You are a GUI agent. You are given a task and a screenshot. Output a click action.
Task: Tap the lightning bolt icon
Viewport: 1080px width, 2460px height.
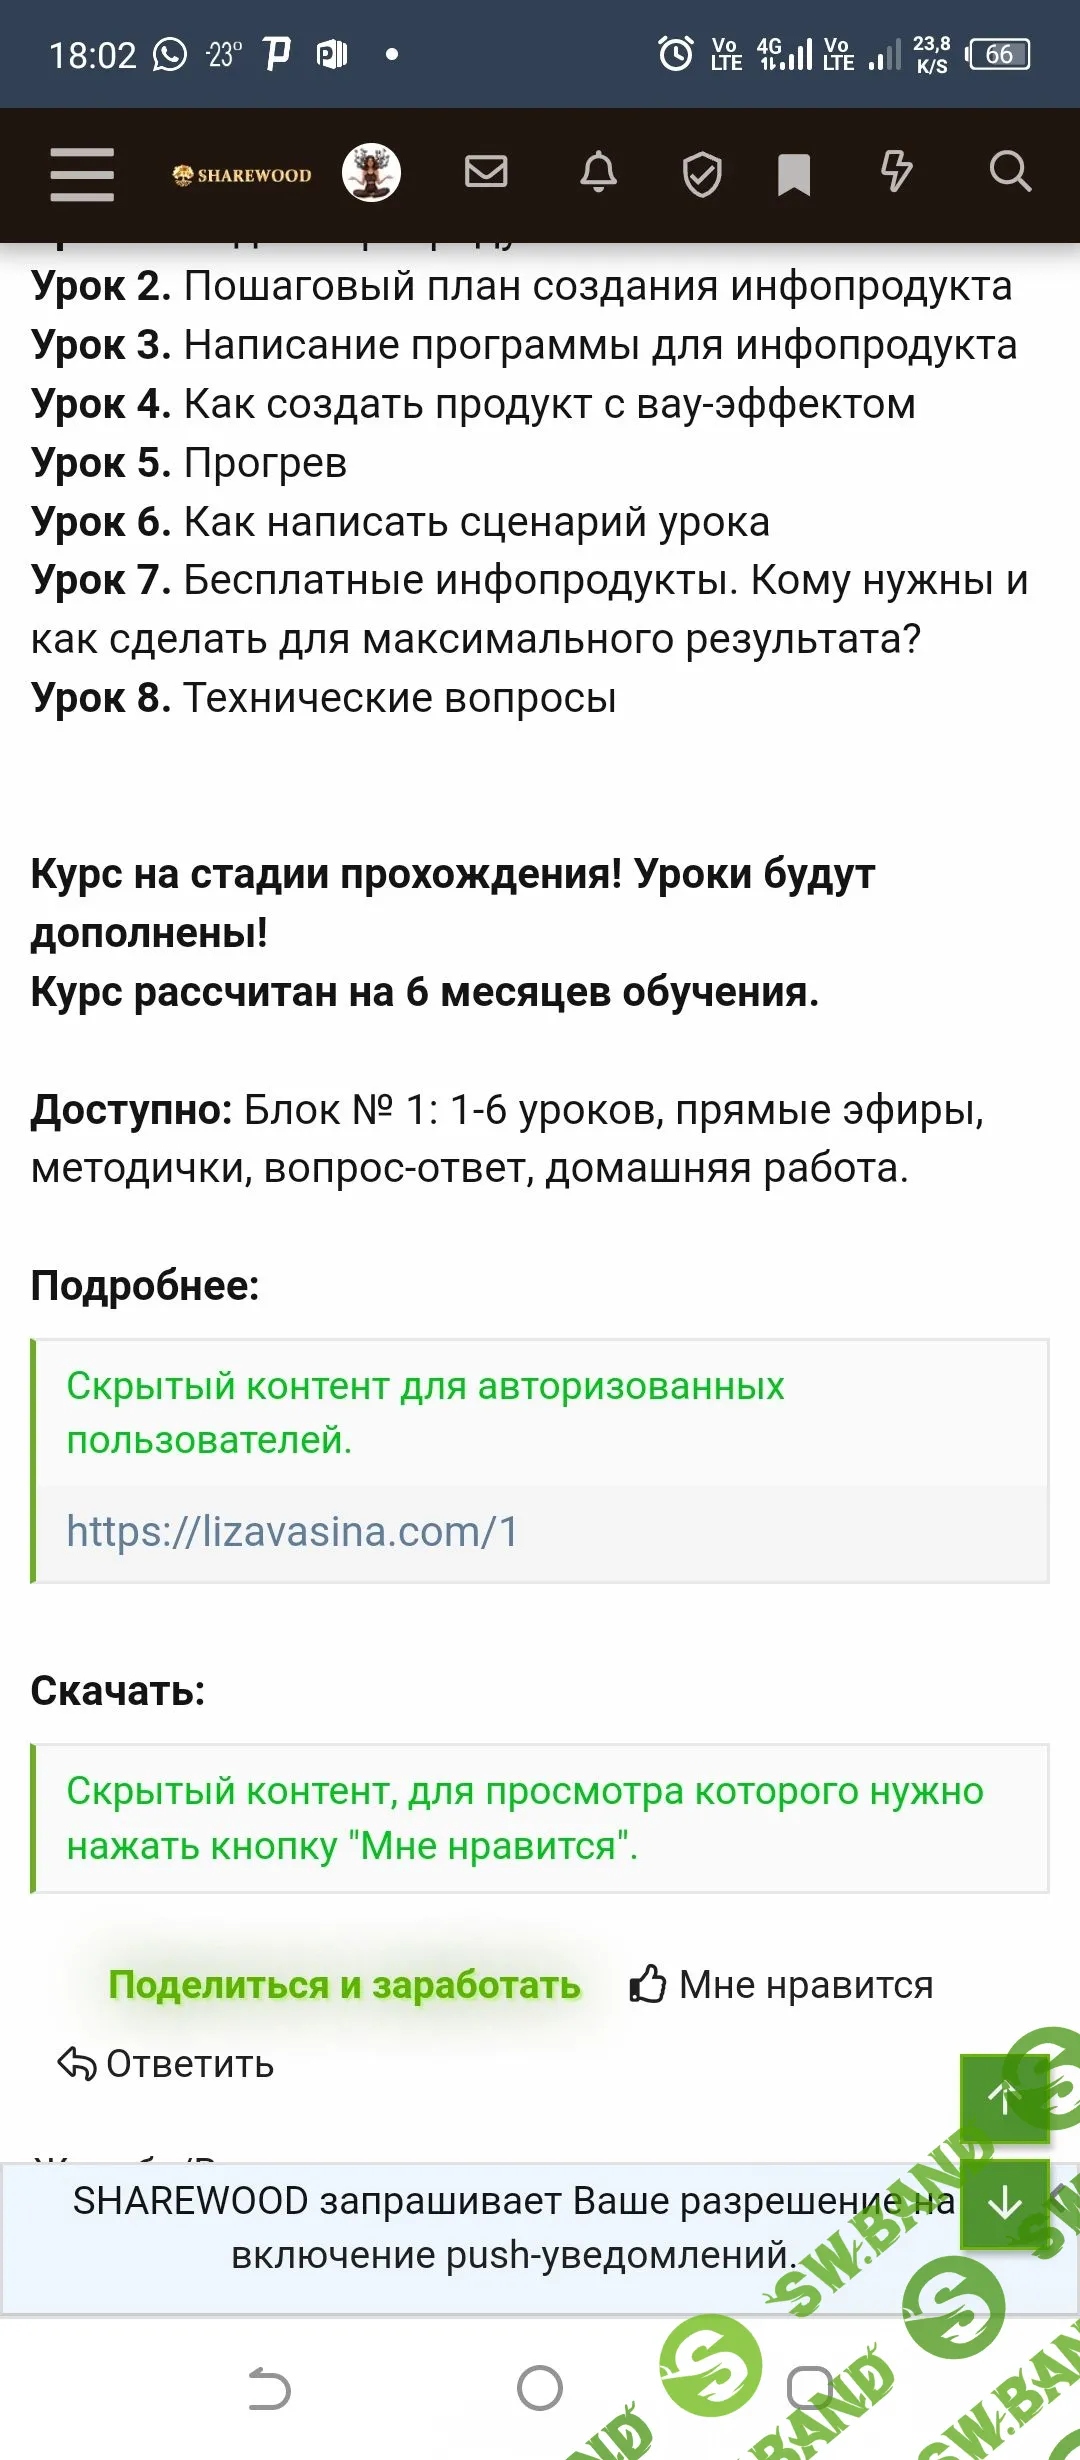[896, 171]
